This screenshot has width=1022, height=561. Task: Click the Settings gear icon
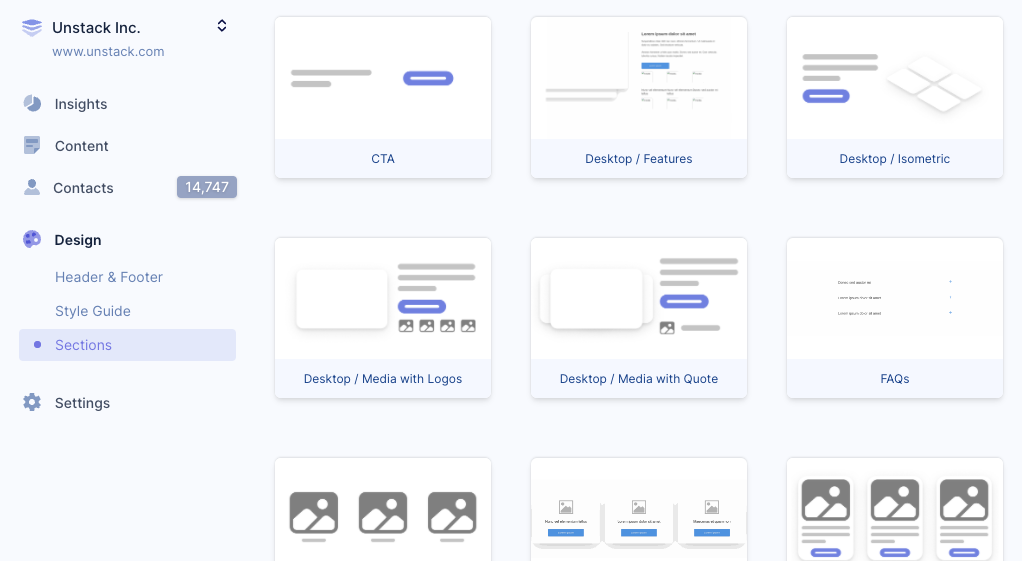click(32, 403)
